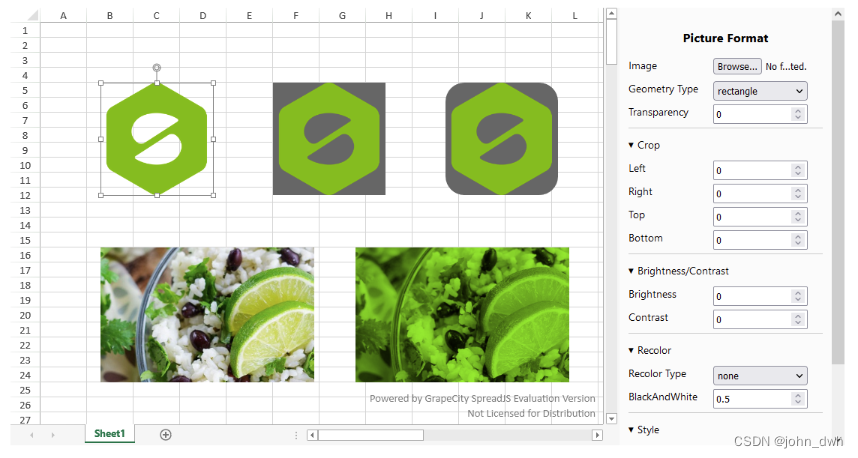Select column L header
Image resolution: width=858 pixels, height=458 pixels.
click(575, 15)
